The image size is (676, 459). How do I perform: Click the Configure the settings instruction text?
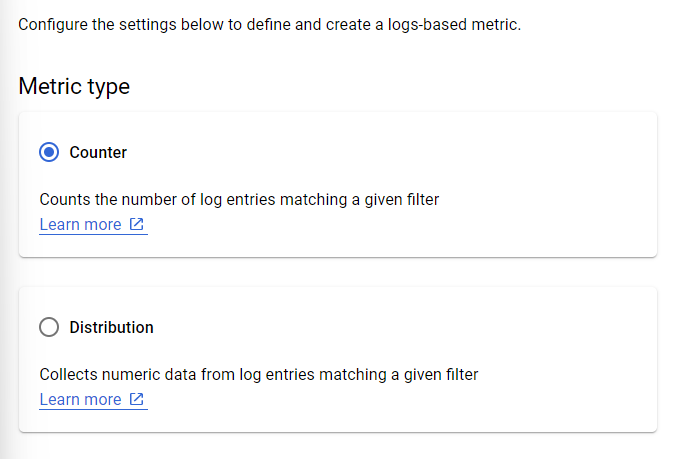269,24
